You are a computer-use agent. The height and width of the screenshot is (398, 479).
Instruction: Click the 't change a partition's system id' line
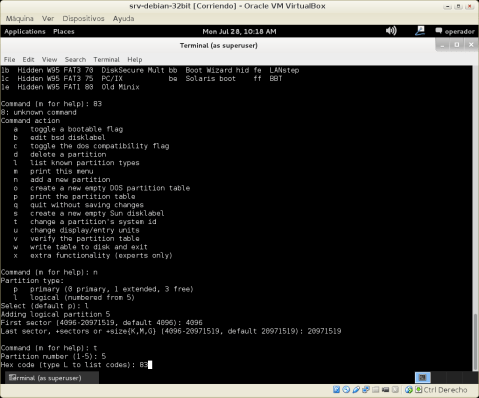(85, 222)
